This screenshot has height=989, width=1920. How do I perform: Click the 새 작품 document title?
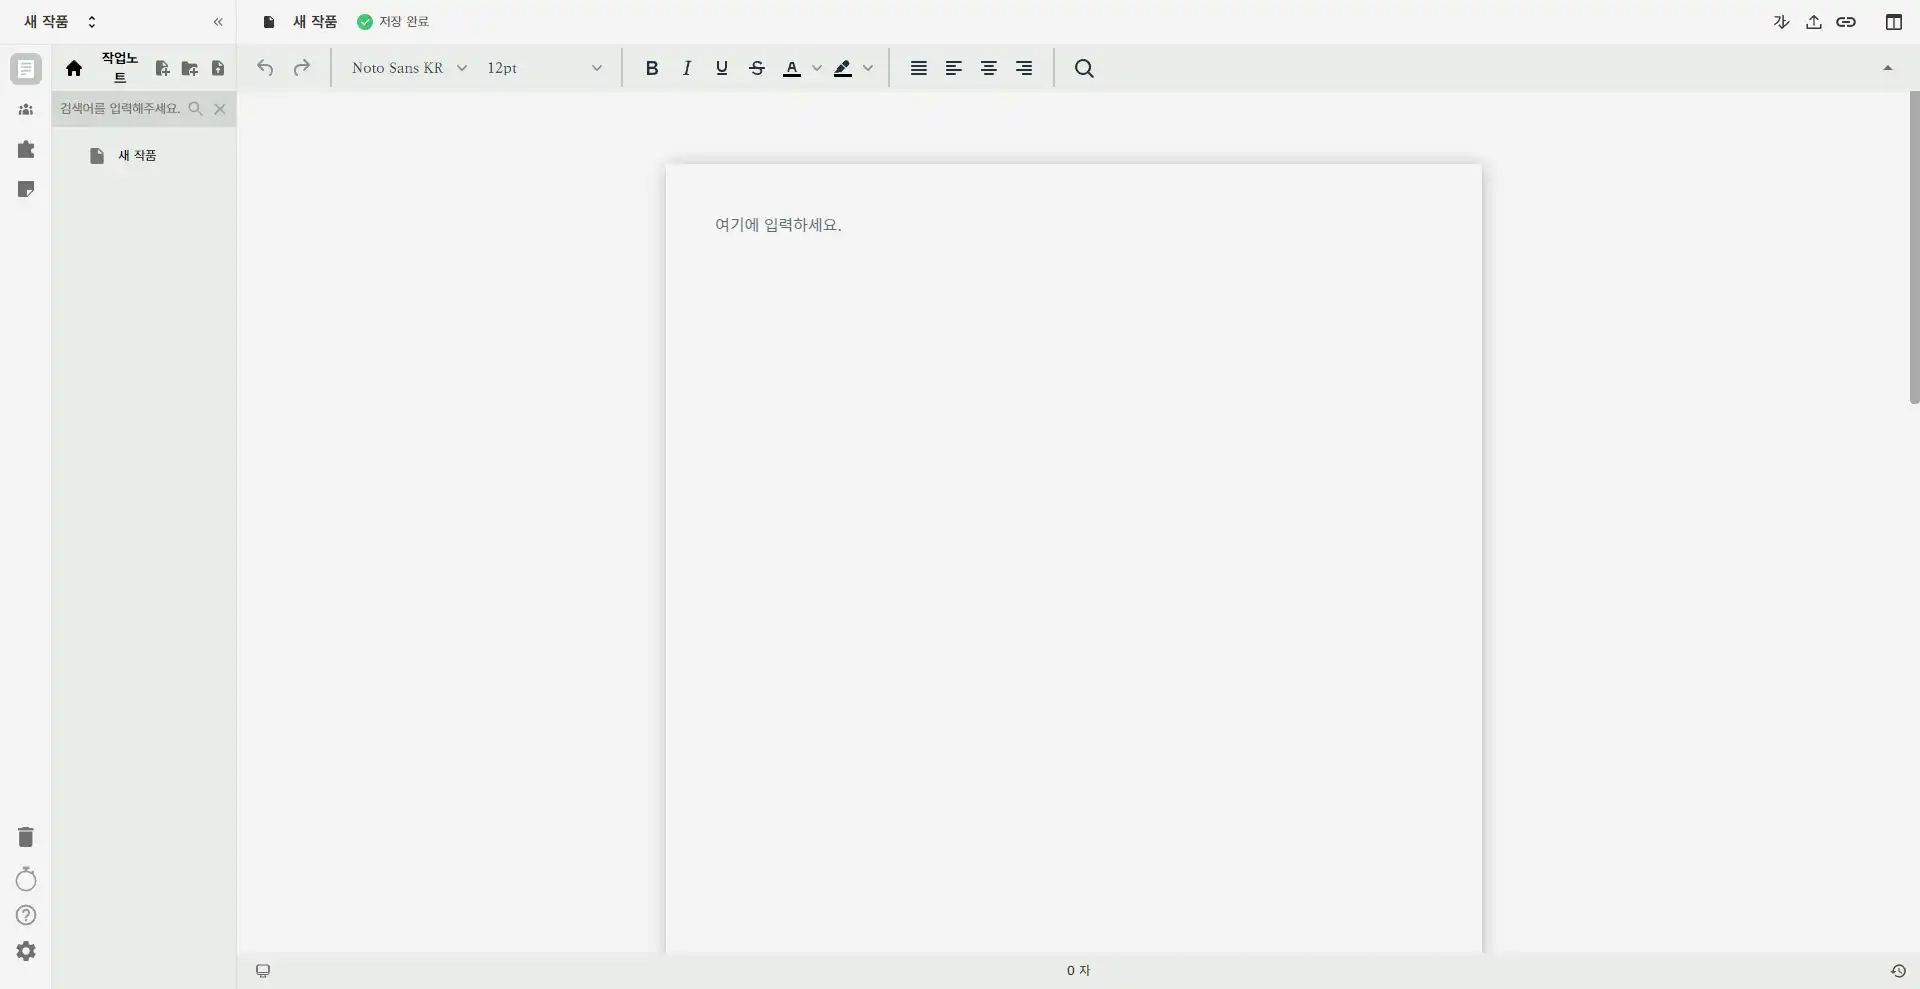(x=315, y=21)
